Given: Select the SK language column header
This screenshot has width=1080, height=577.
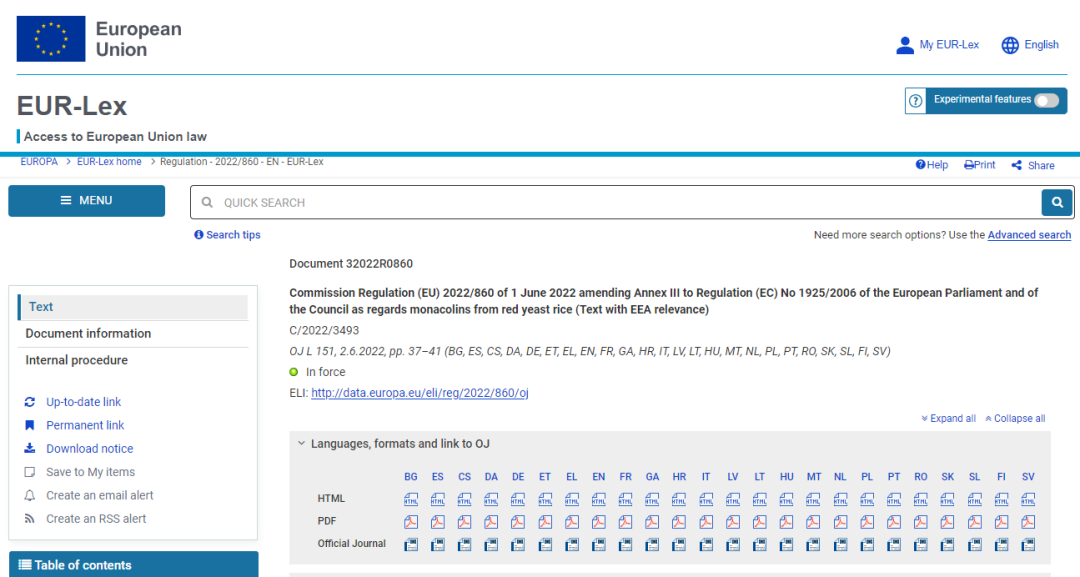Looking at the screenshot, I should coord(948,476).
